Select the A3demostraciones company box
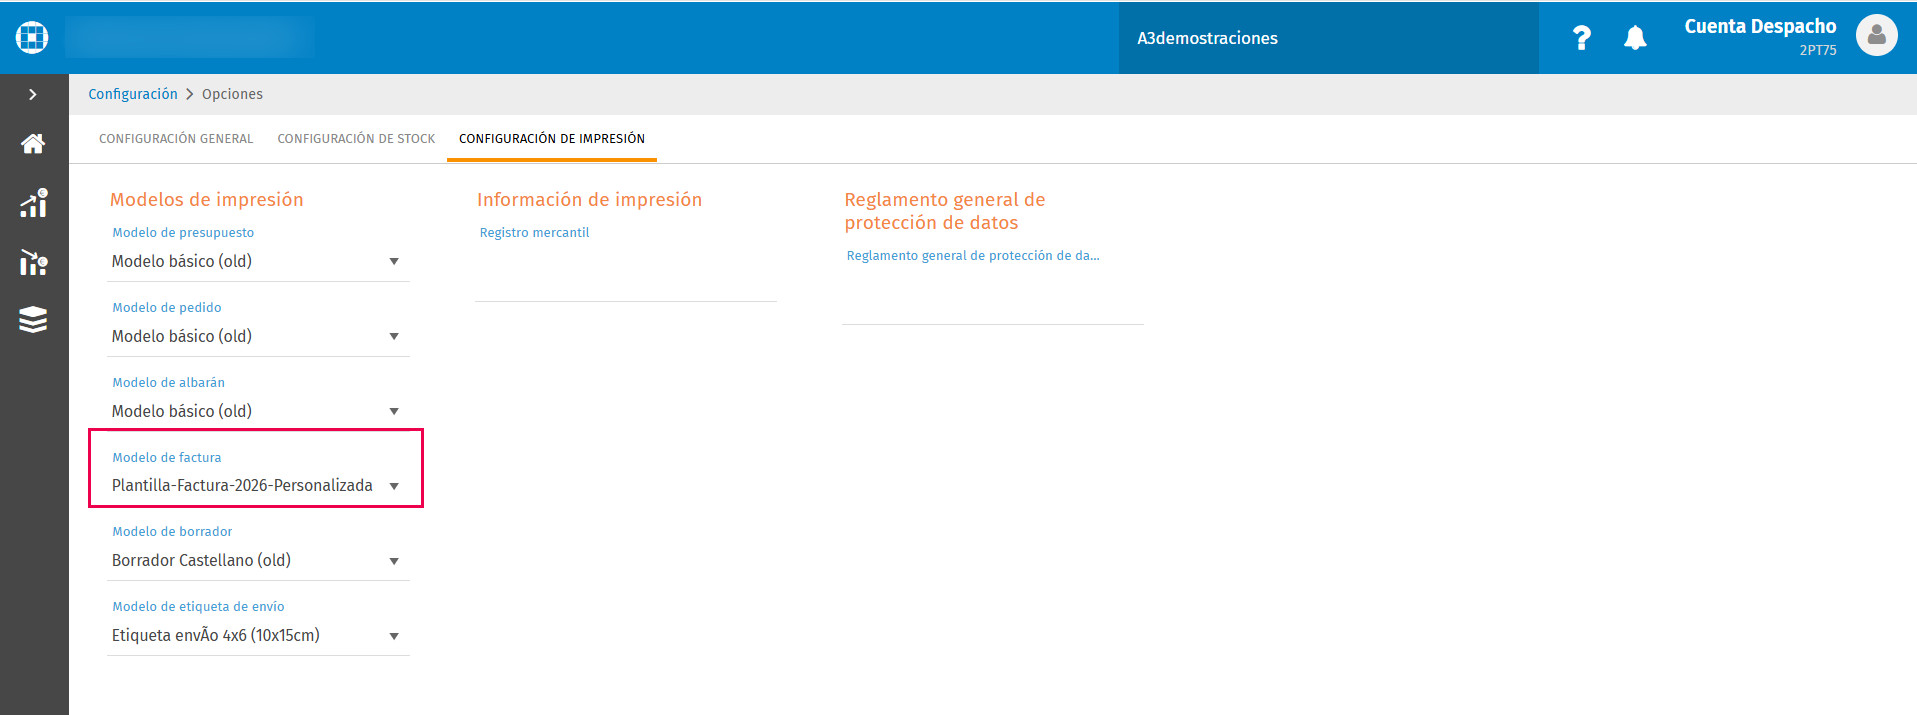The width and height of the screenshot is (1917, 715). point(1328,38)
